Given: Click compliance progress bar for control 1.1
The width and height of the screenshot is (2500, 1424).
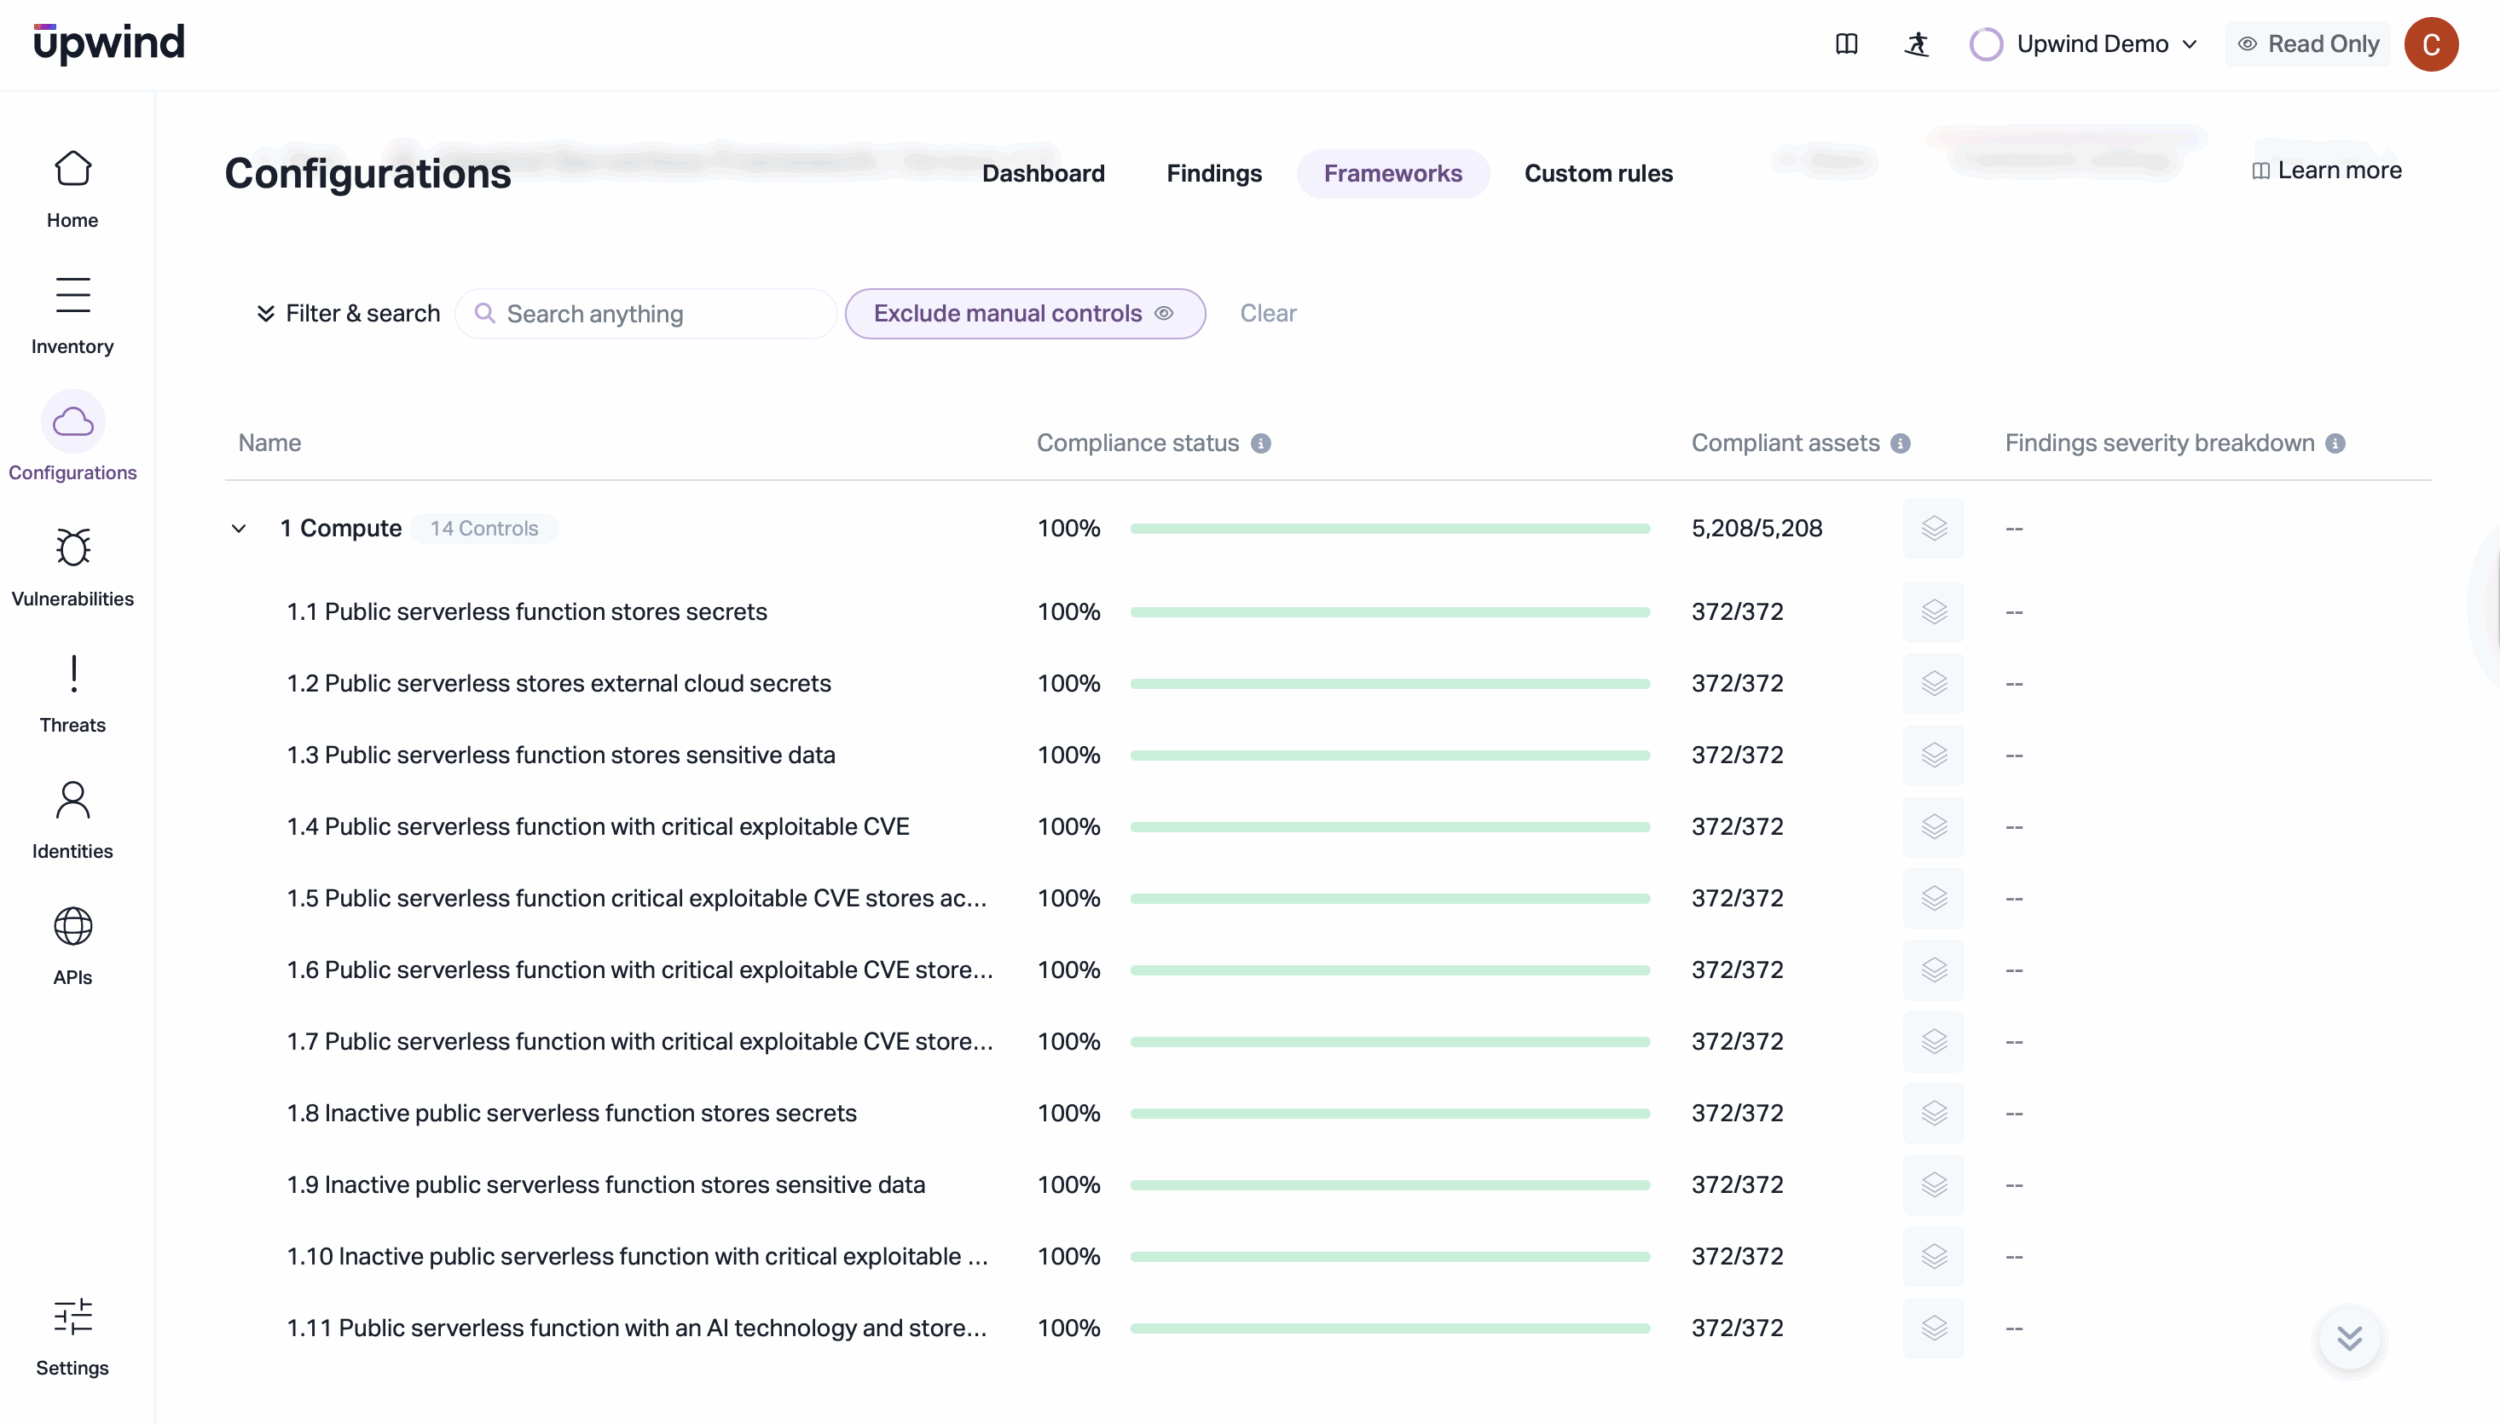Looking at the screenshot, I should click(x=1390, y=612).
